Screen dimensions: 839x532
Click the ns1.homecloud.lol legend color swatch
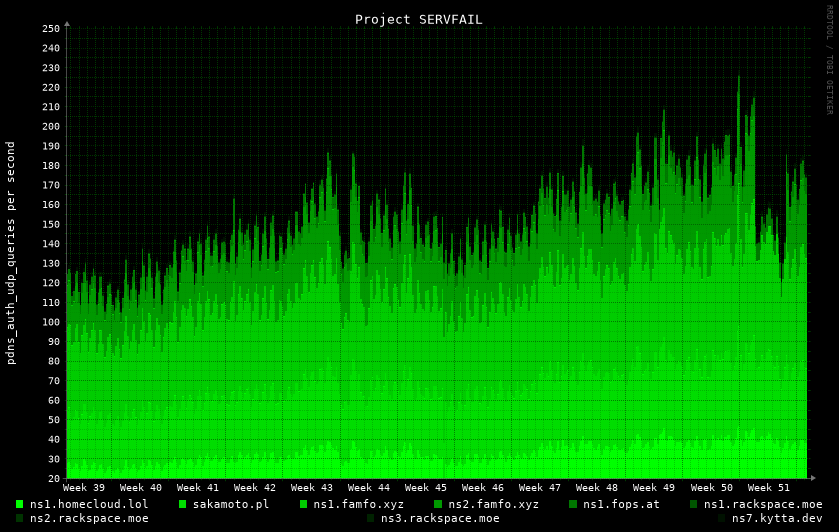(x=20, y=504)
